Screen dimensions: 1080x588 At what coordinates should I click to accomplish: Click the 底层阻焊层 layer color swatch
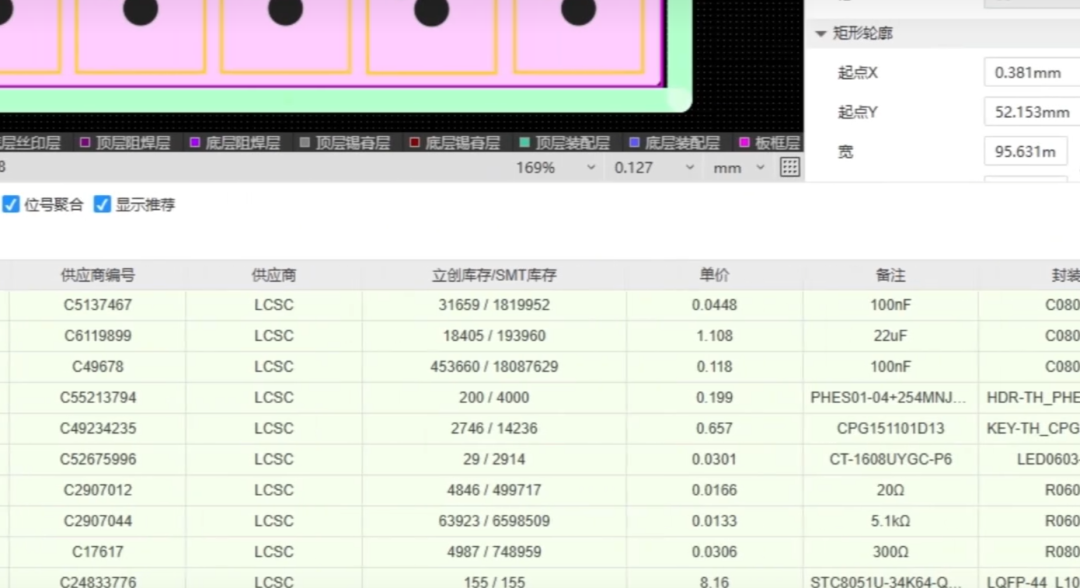click(195, 143)
